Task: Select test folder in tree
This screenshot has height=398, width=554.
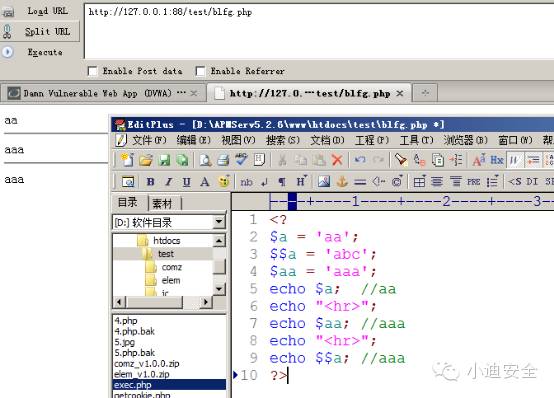Action: (166, 254)
